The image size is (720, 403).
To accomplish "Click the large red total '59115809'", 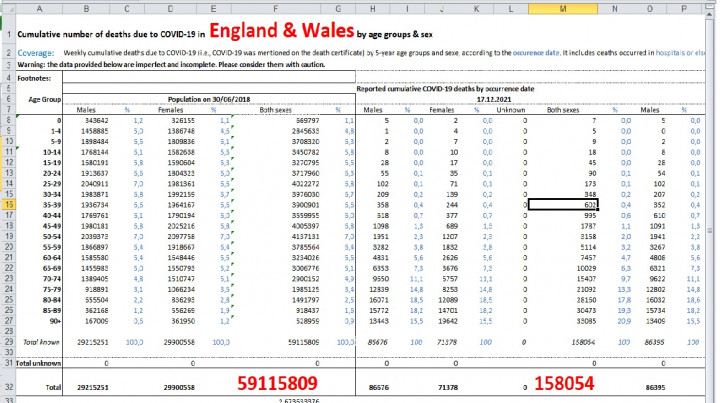I will tap(277, 383).
